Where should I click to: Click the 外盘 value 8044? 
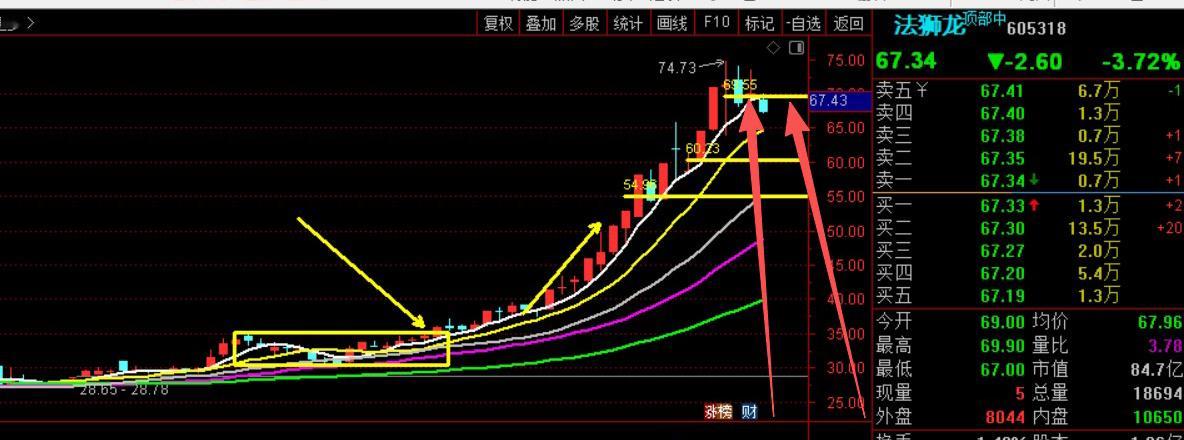pos(1004,417)
